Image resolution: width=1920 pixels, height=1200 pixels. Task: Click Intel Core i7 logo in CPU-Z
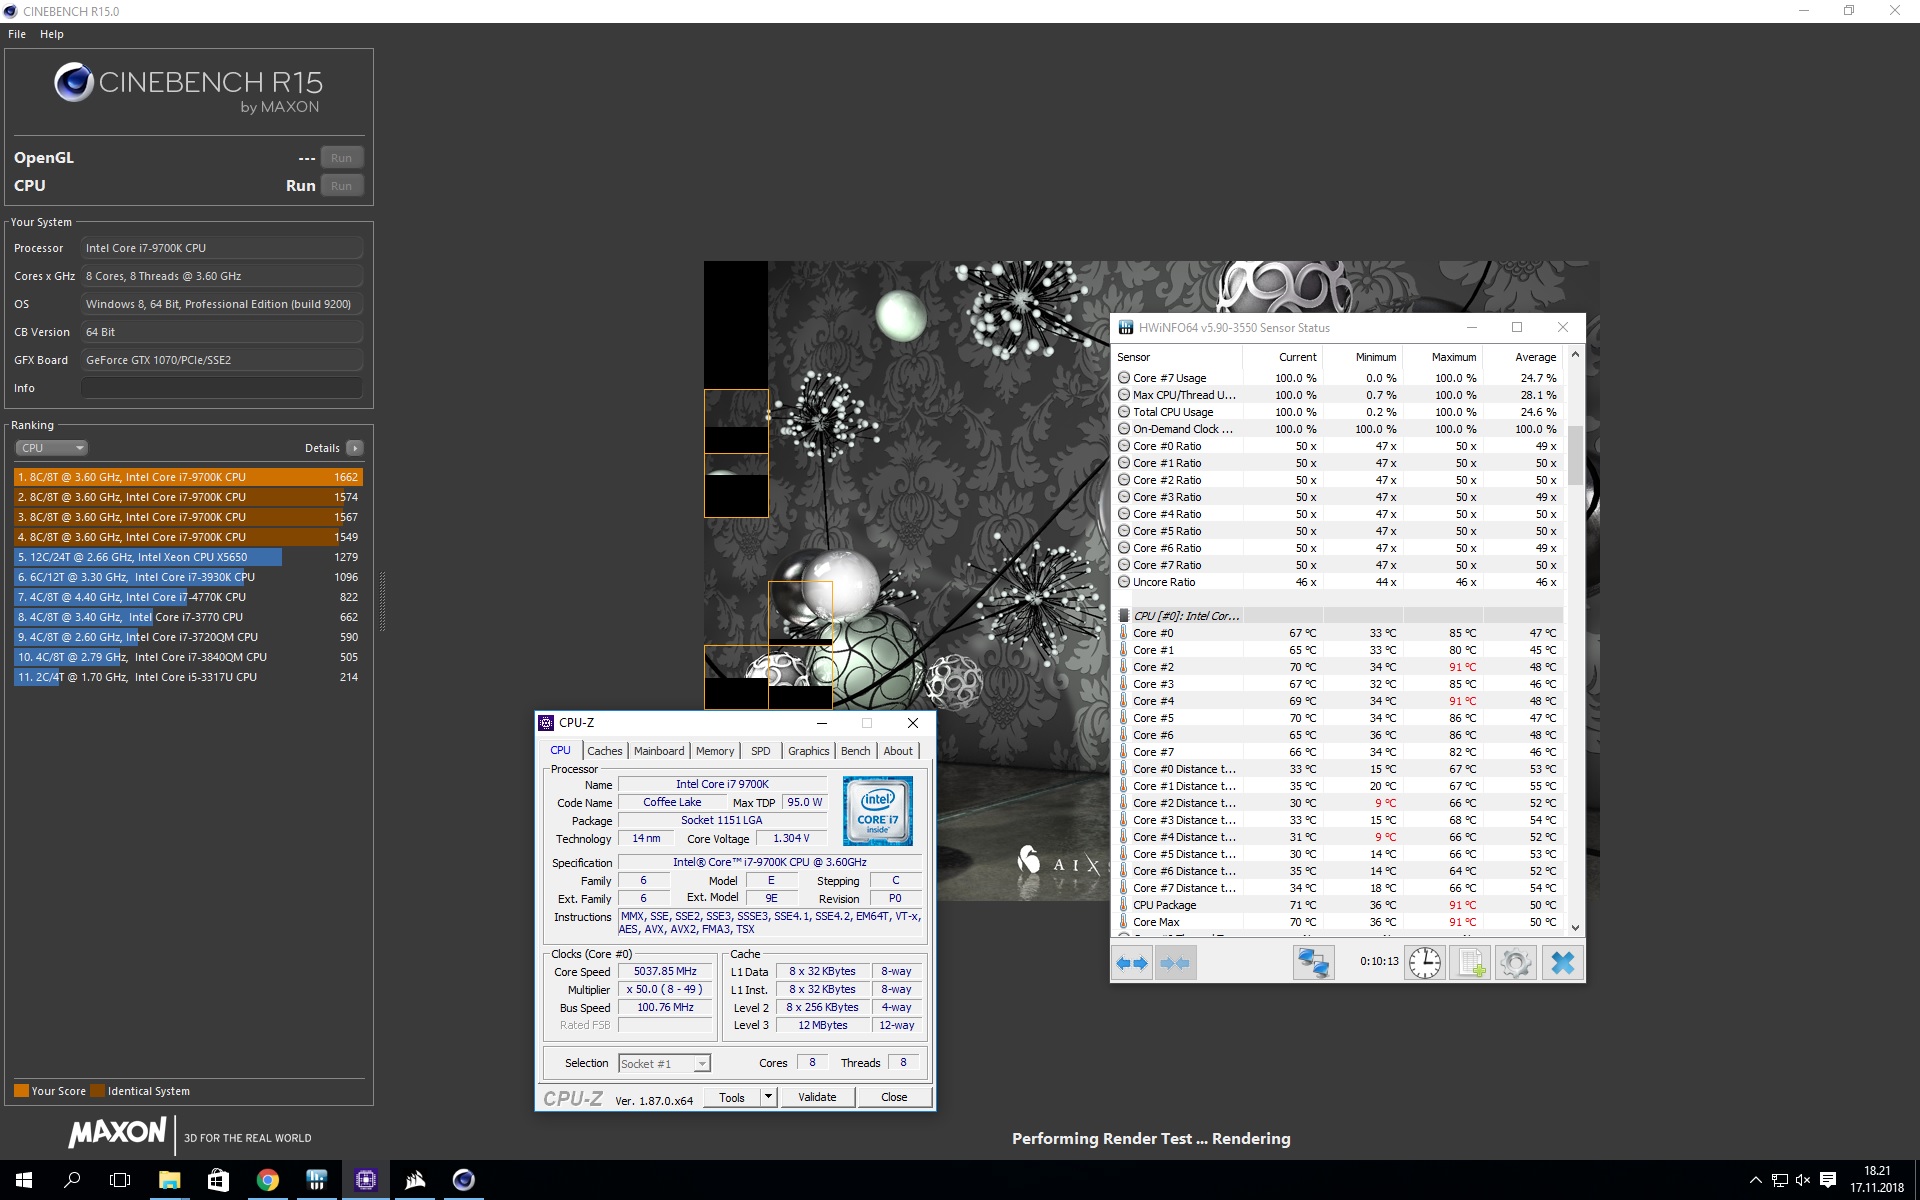point(877,811)
